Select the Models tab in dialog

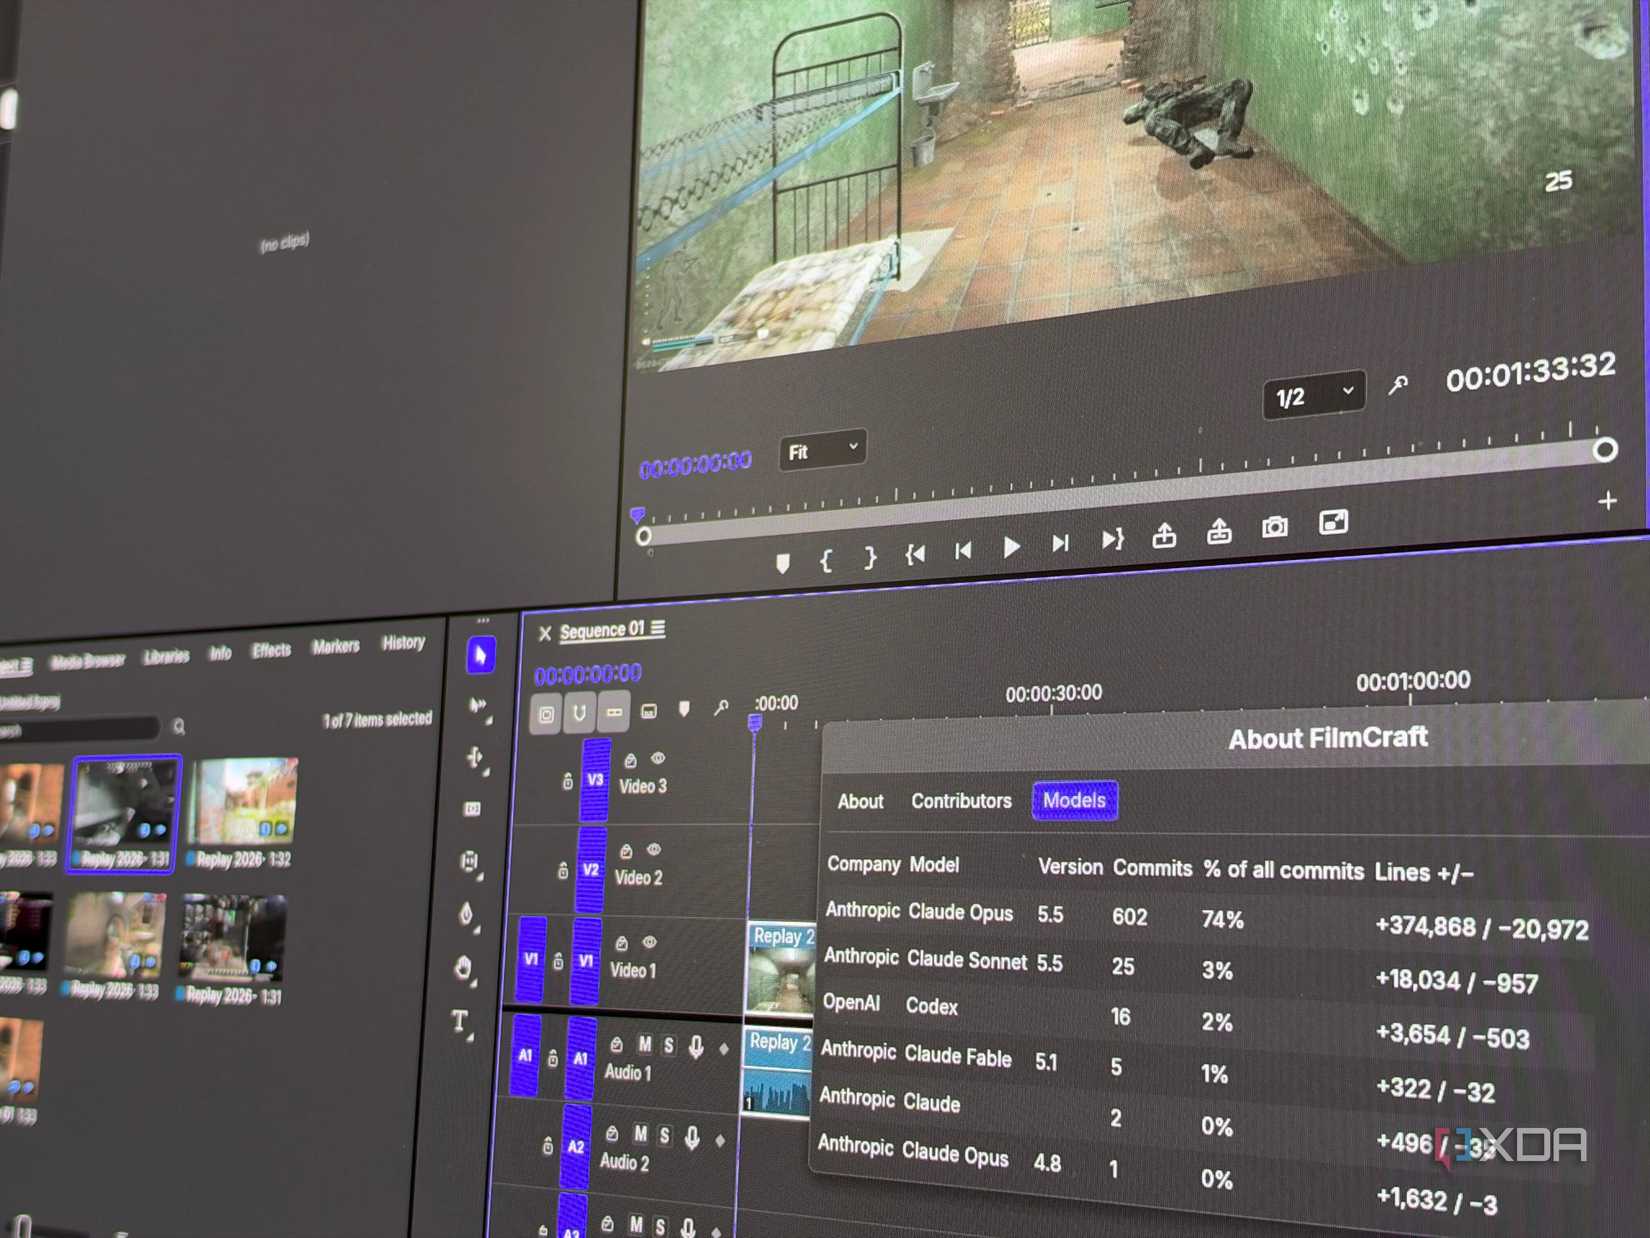(1075, 801)
